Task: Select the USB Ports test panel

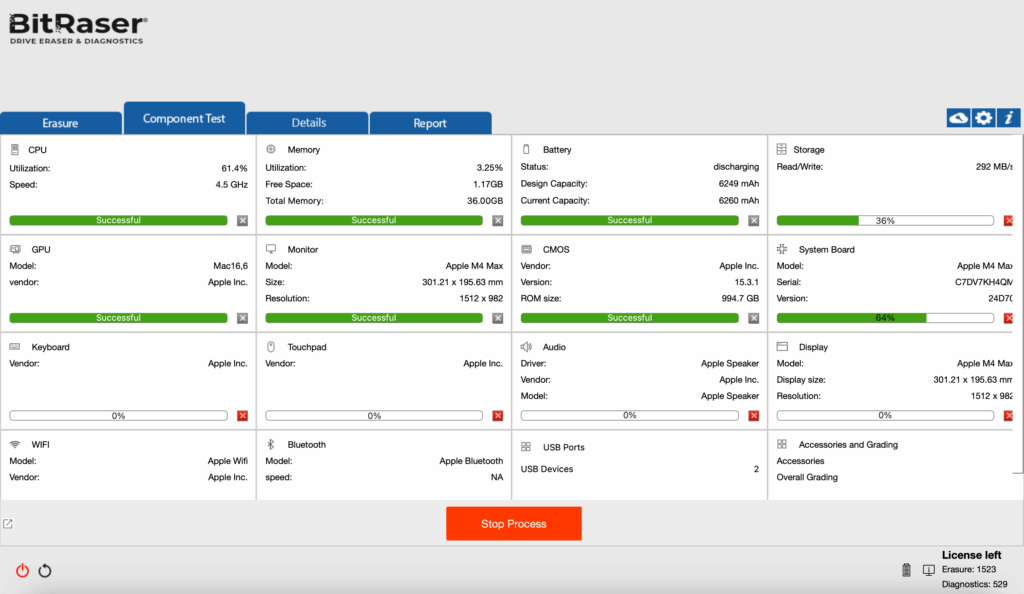Action: (x=638, y=464)
